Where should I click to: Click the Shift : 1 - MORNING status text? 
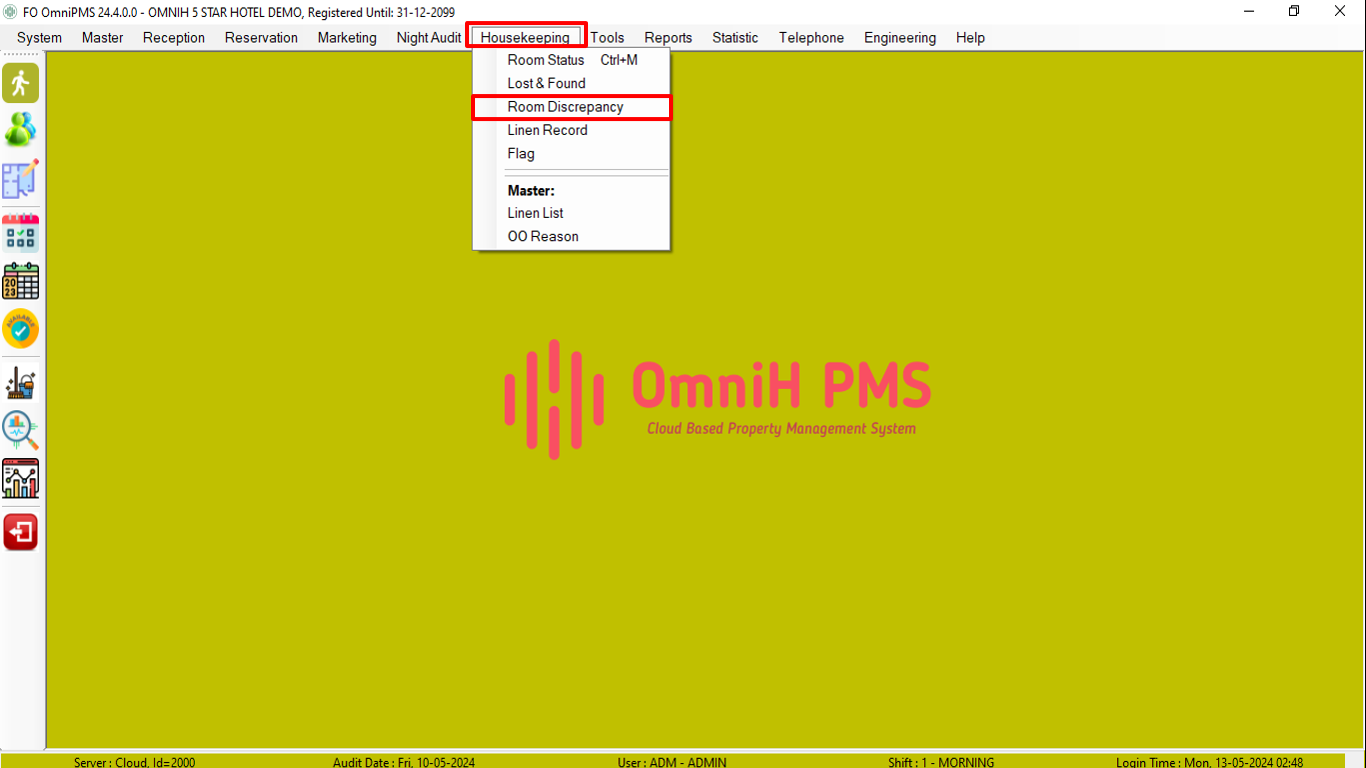(941, 762)
